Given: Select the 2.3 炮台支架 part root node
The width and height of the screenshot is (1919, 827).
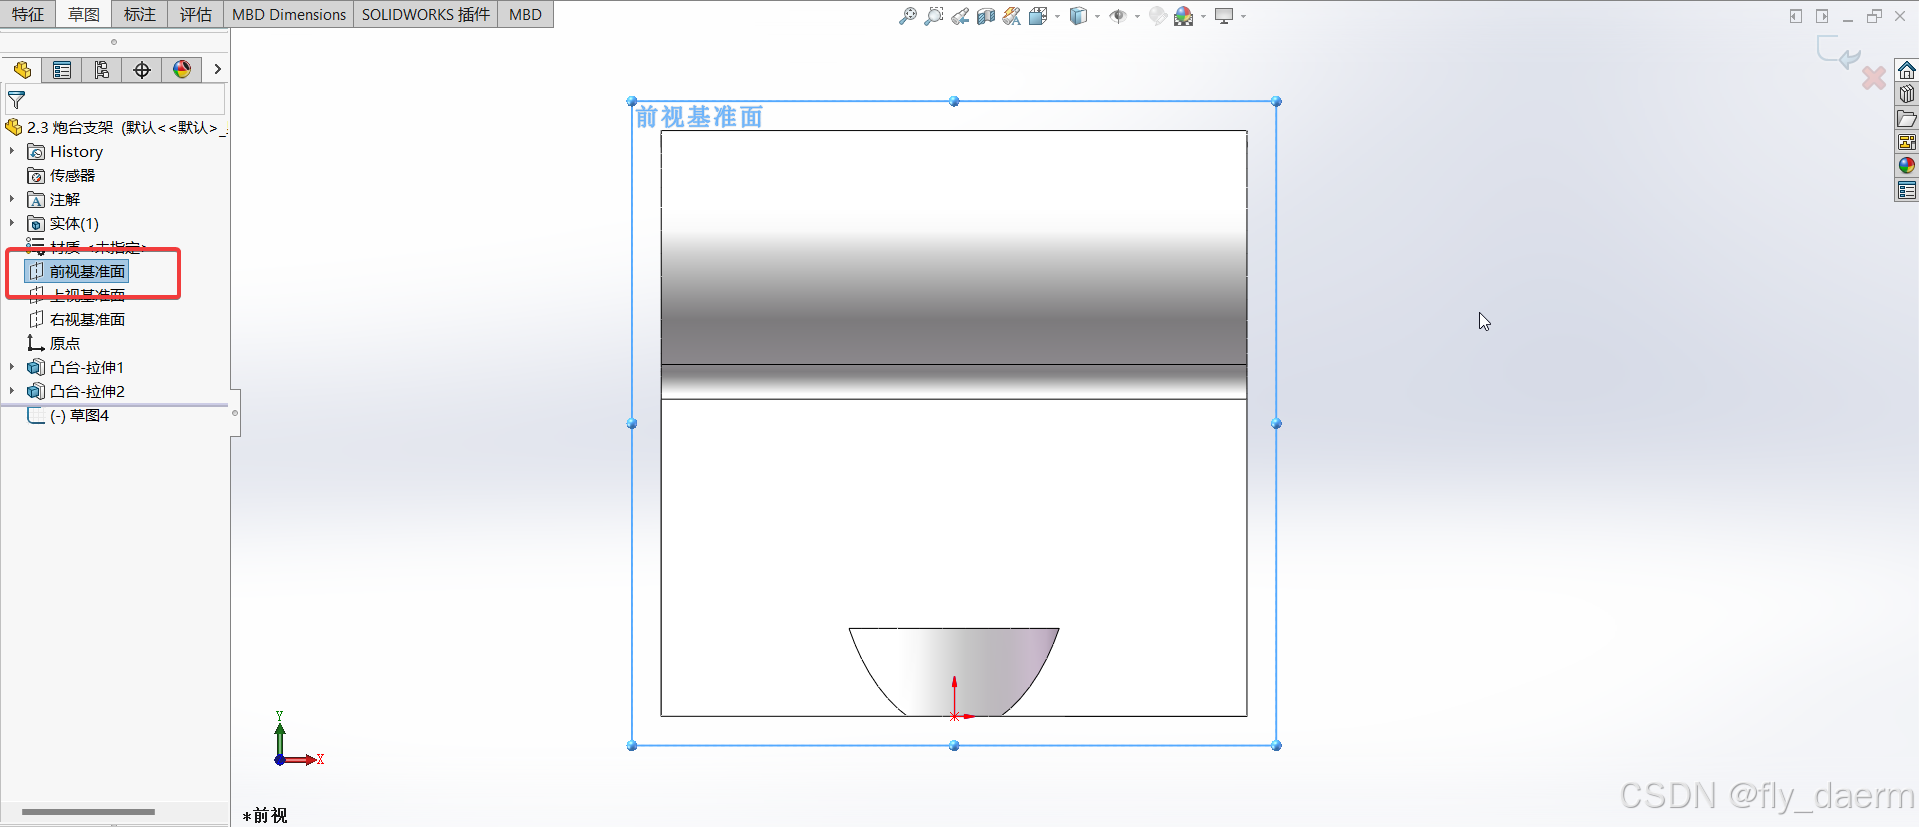Looking at the screenshot, I should pyautogui.click(x=115, y=127).
